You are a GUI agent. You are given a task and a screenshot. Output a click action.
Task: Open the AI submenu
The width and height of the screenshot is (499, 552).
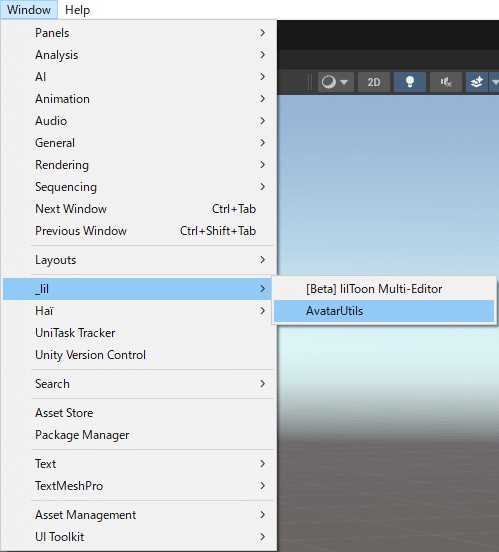pyautogui.click(x=139, y=77)
